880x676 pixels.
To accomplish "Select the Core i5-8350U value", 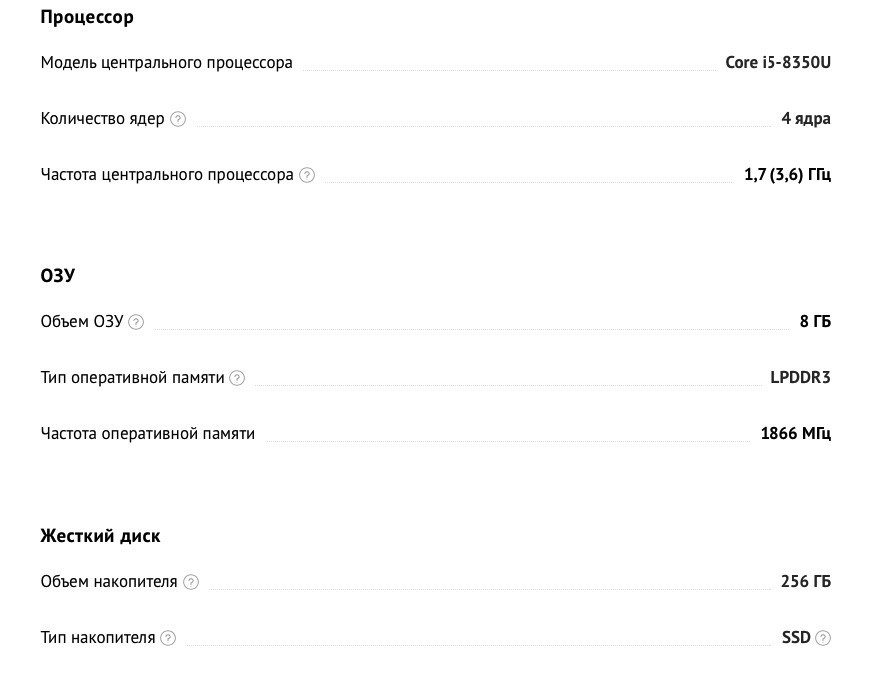I will click(x=778, y=62).
